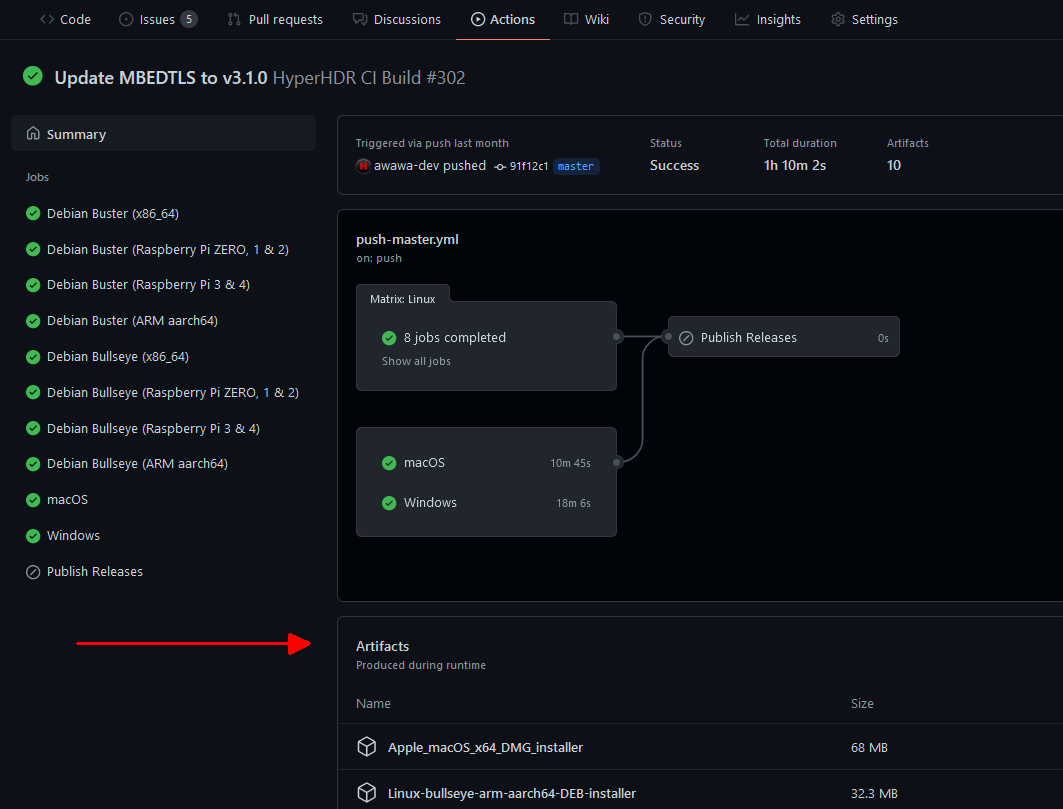The height and width of the screenshot is (809, 1063).
Task: Click the Summary home icon
Action: (33, 133)
